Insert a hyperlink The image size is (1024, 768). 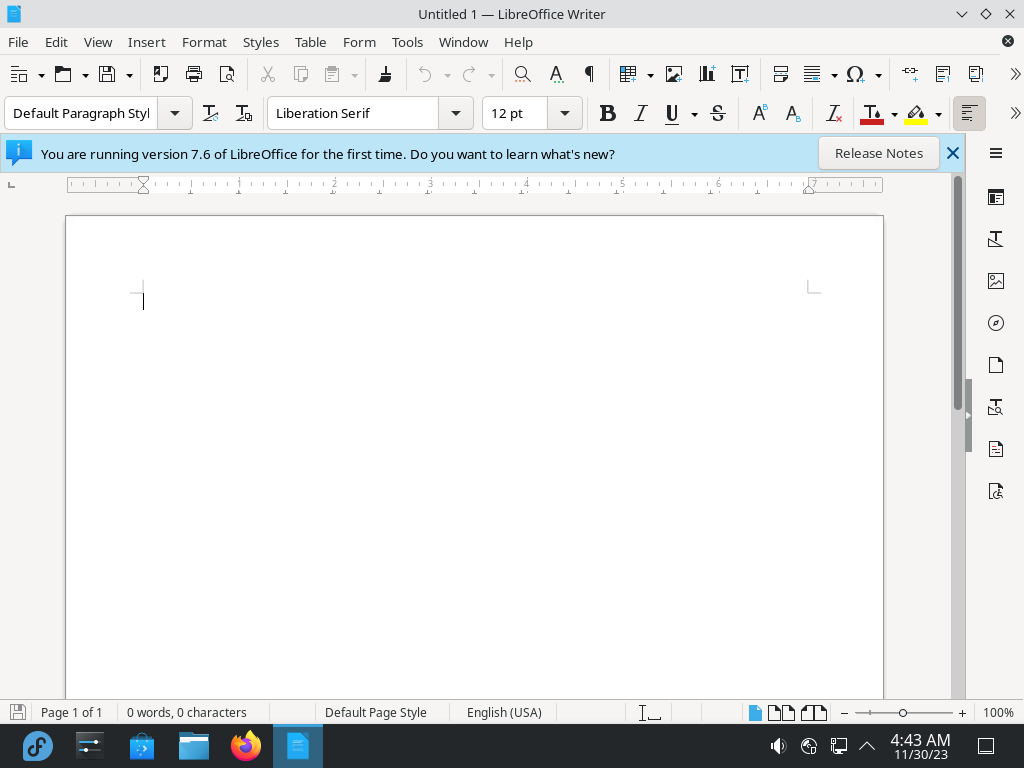[x=910, y=74]
